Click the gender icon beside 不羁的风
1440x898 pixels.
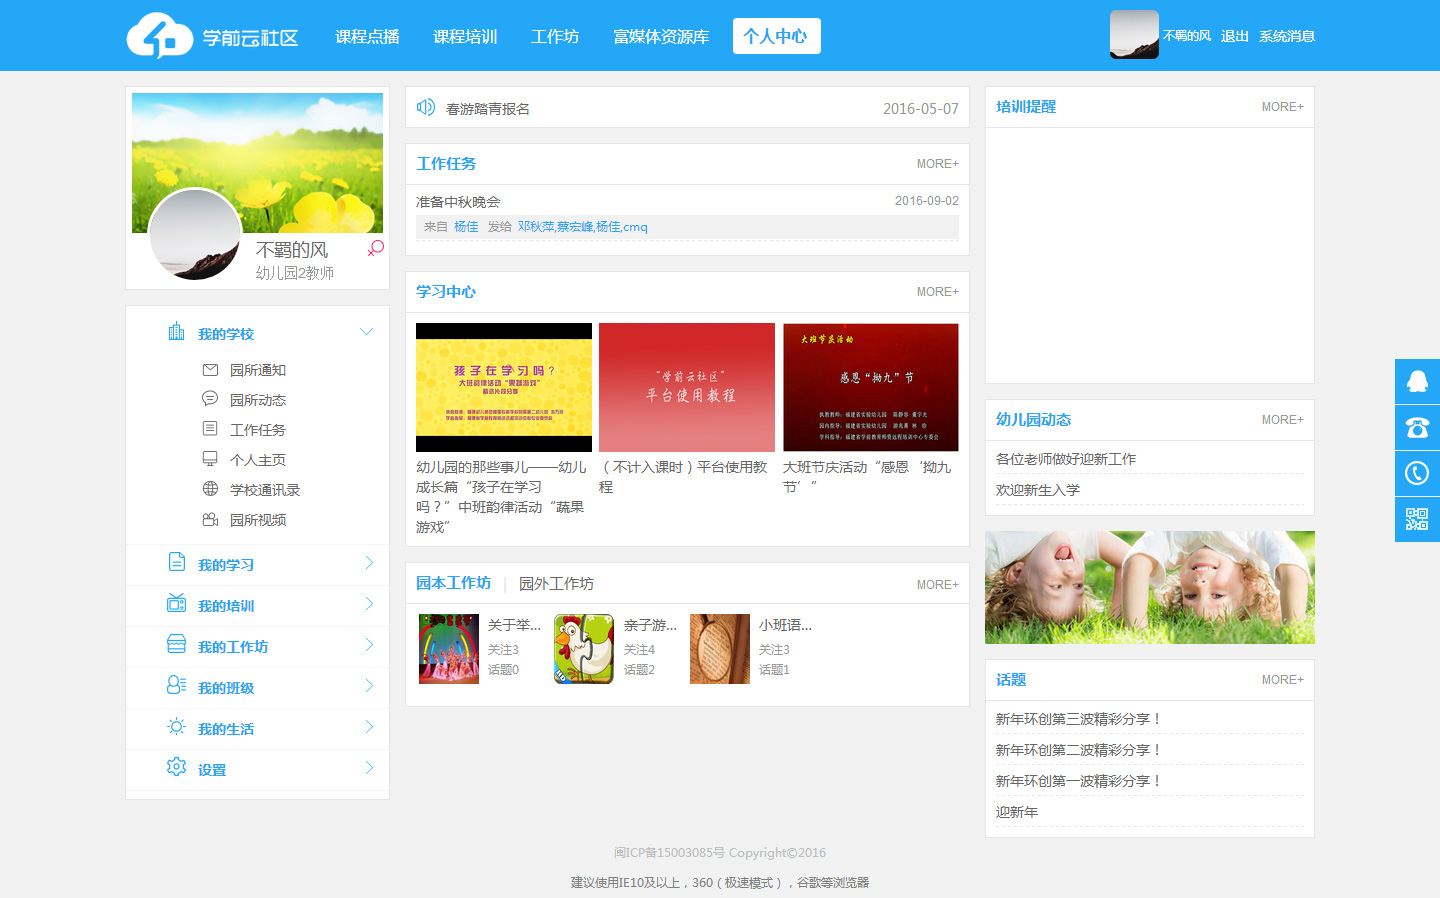376,248
